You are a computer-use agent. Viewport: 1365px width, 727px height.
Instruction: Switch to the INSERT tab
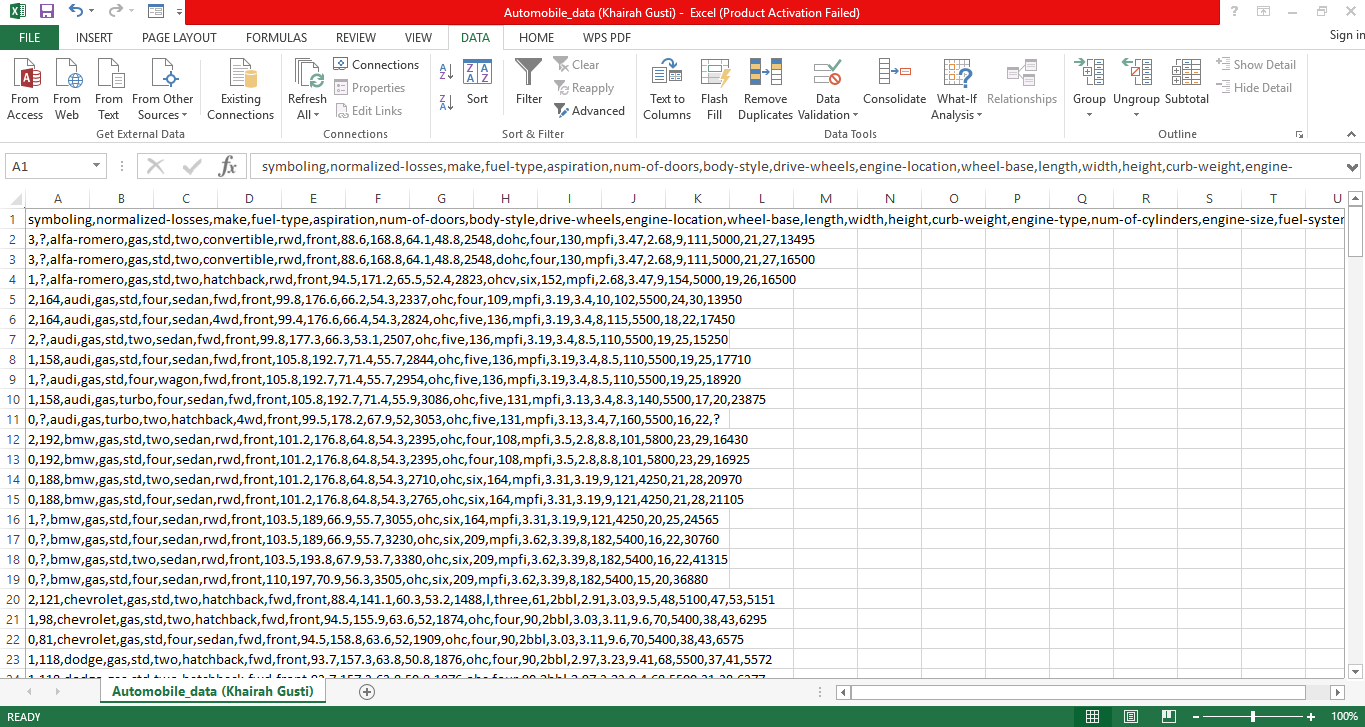[x=94, y=38]
